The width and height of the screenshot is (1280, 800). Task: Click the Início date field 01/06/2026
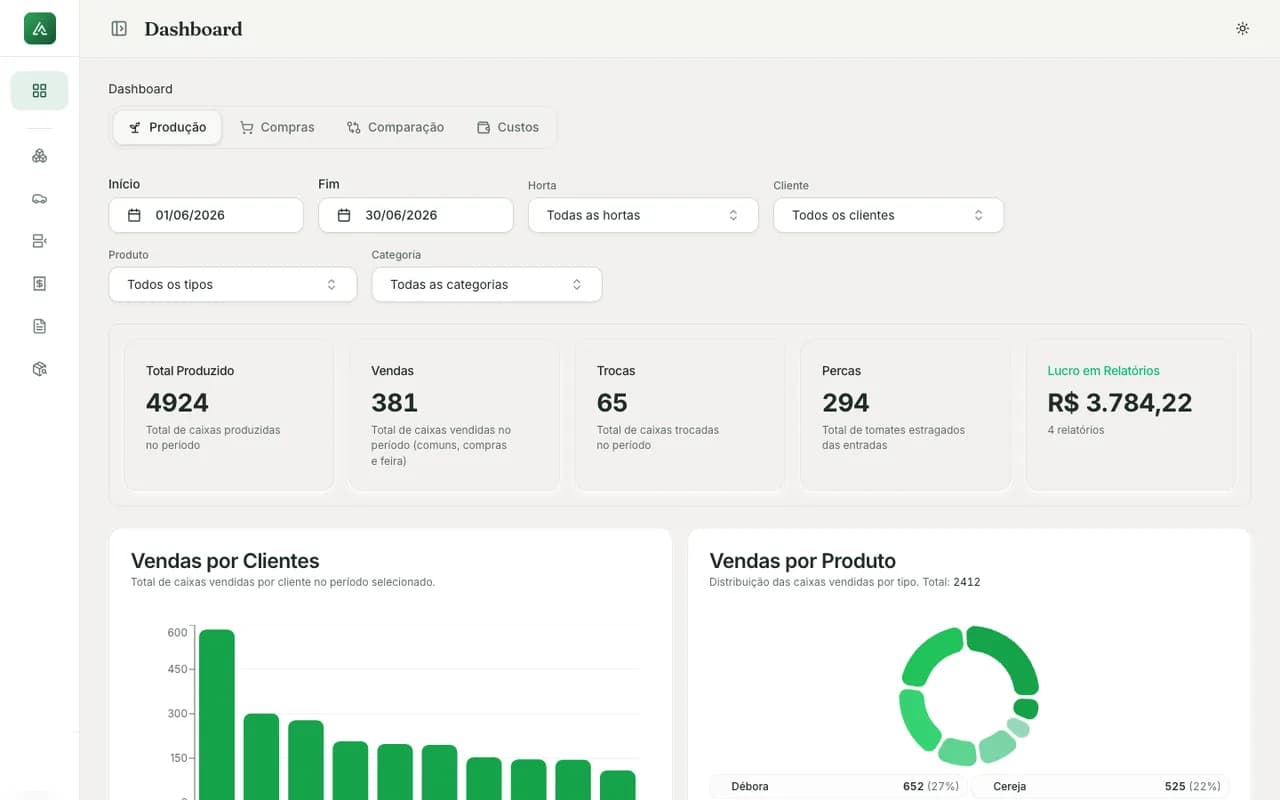(205, 215)
